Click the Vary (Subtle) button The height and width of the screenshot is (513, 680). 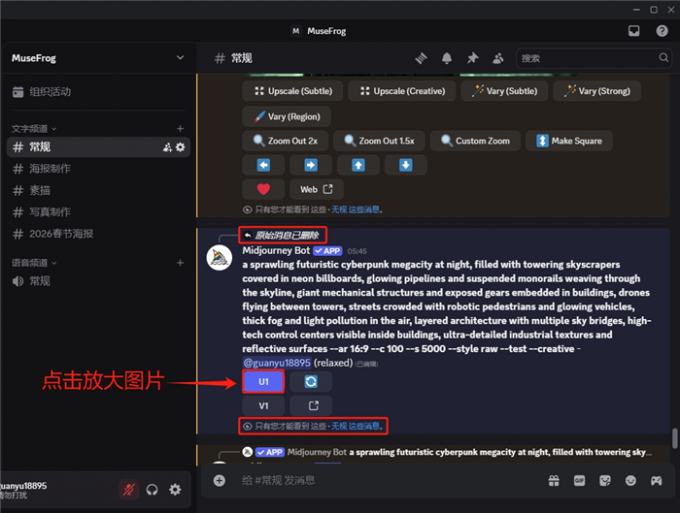504,91
